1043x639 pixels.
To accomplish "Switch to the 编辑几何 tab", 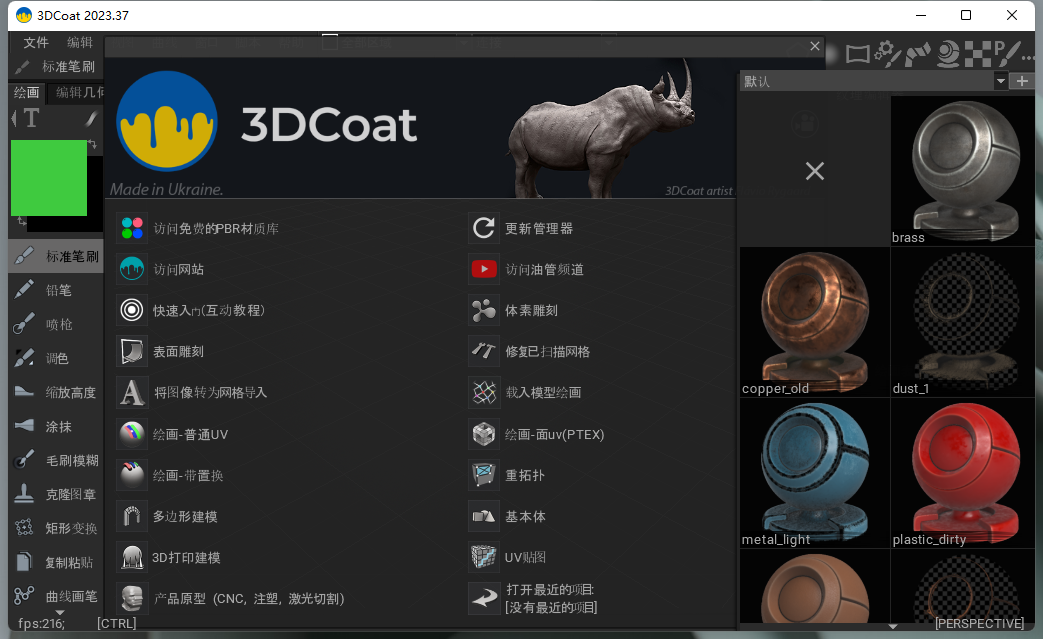I will click(78, 92).
